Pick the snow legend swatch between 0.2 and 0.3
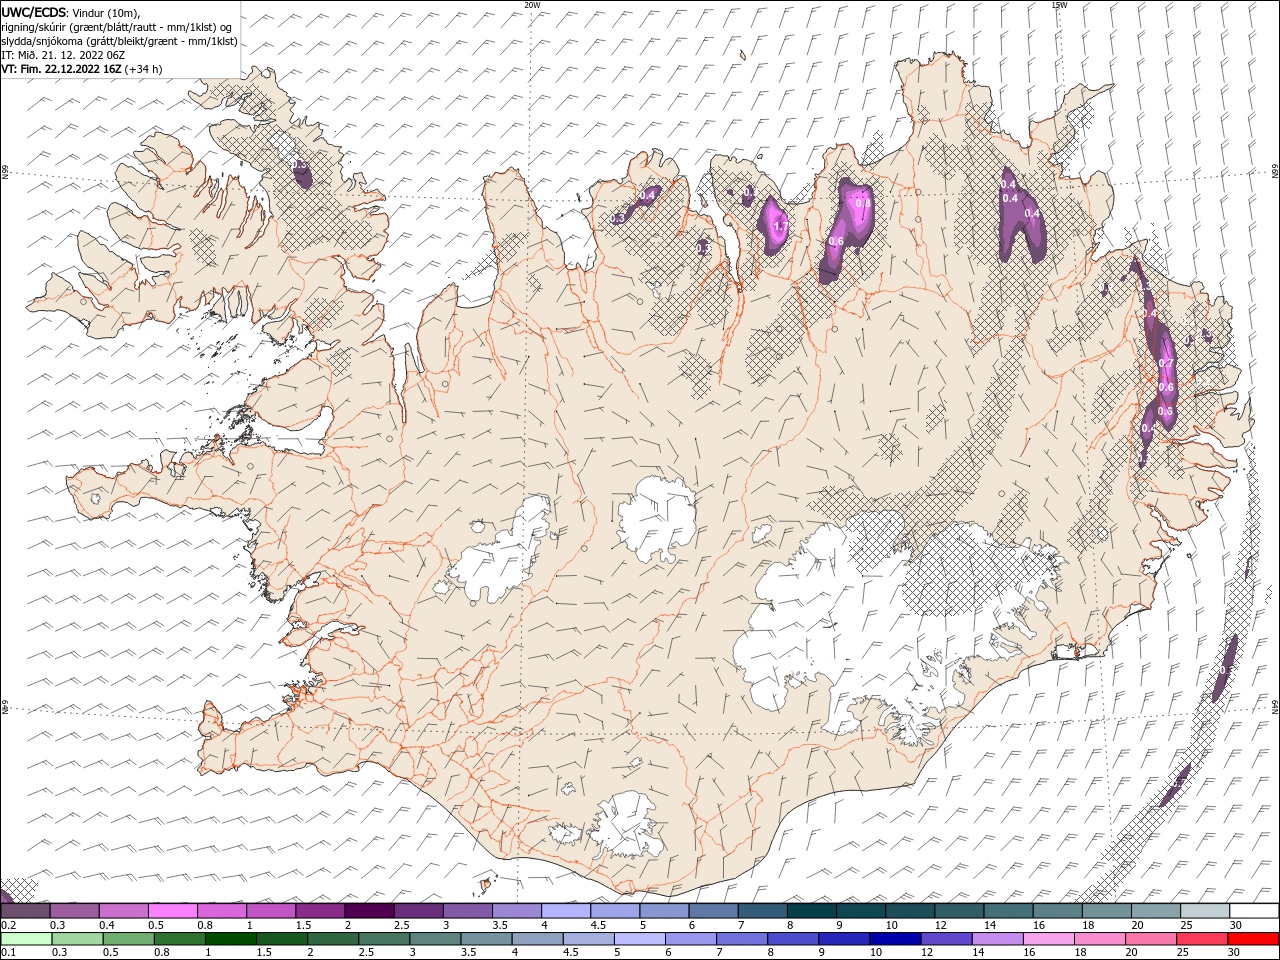The width and height of the screenshot is (1280, 960). [x=25, y=911]
